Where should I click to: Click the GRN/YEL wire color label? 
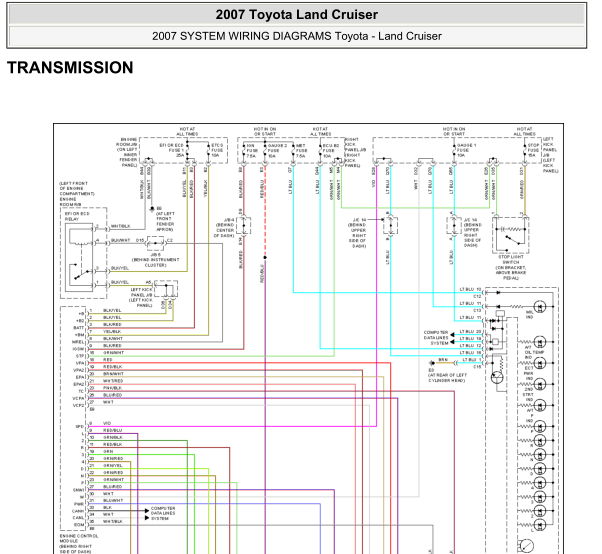[x=113, y=465]
